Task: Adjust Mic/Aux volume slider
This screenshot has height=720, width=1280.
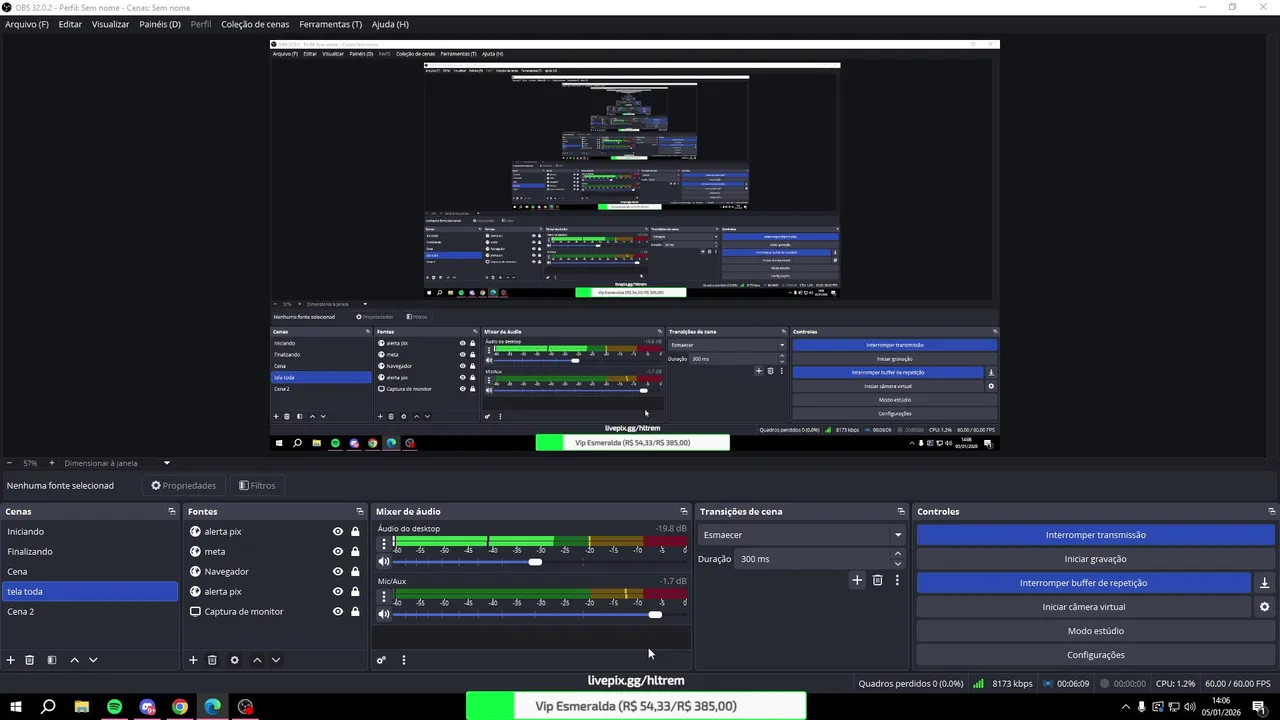Action: pyautogui.click(x=655, y=614)
